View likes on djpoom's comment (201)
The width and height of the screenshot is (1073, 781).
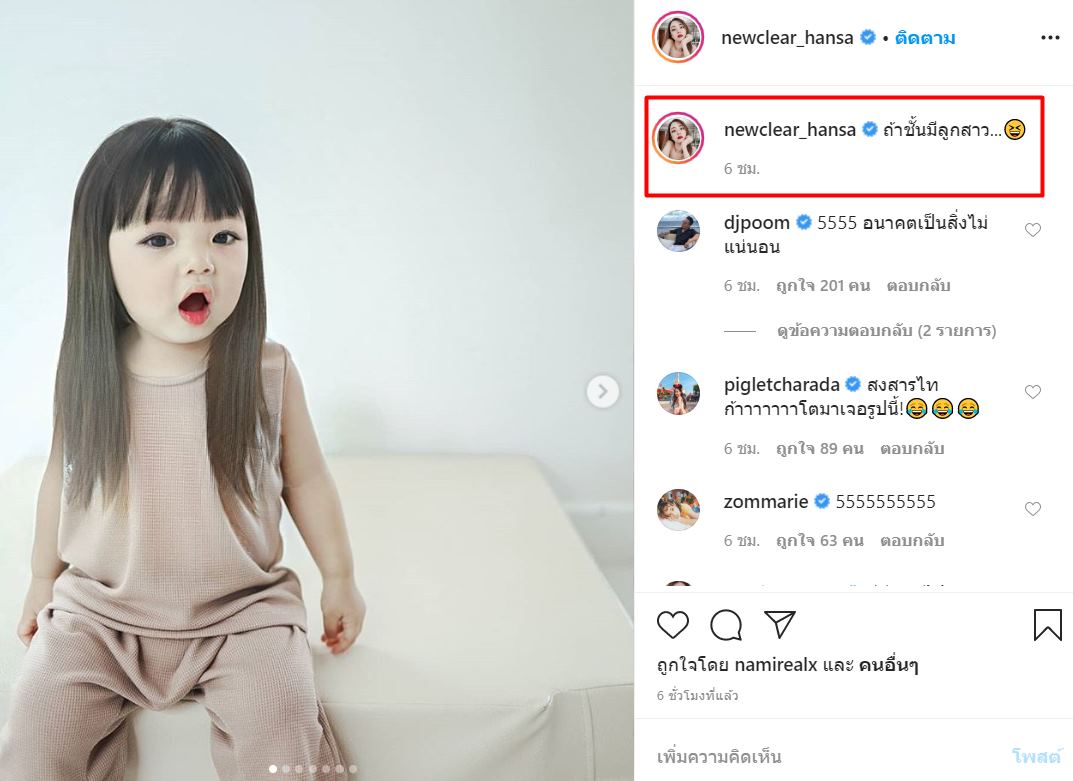point(823,285)
